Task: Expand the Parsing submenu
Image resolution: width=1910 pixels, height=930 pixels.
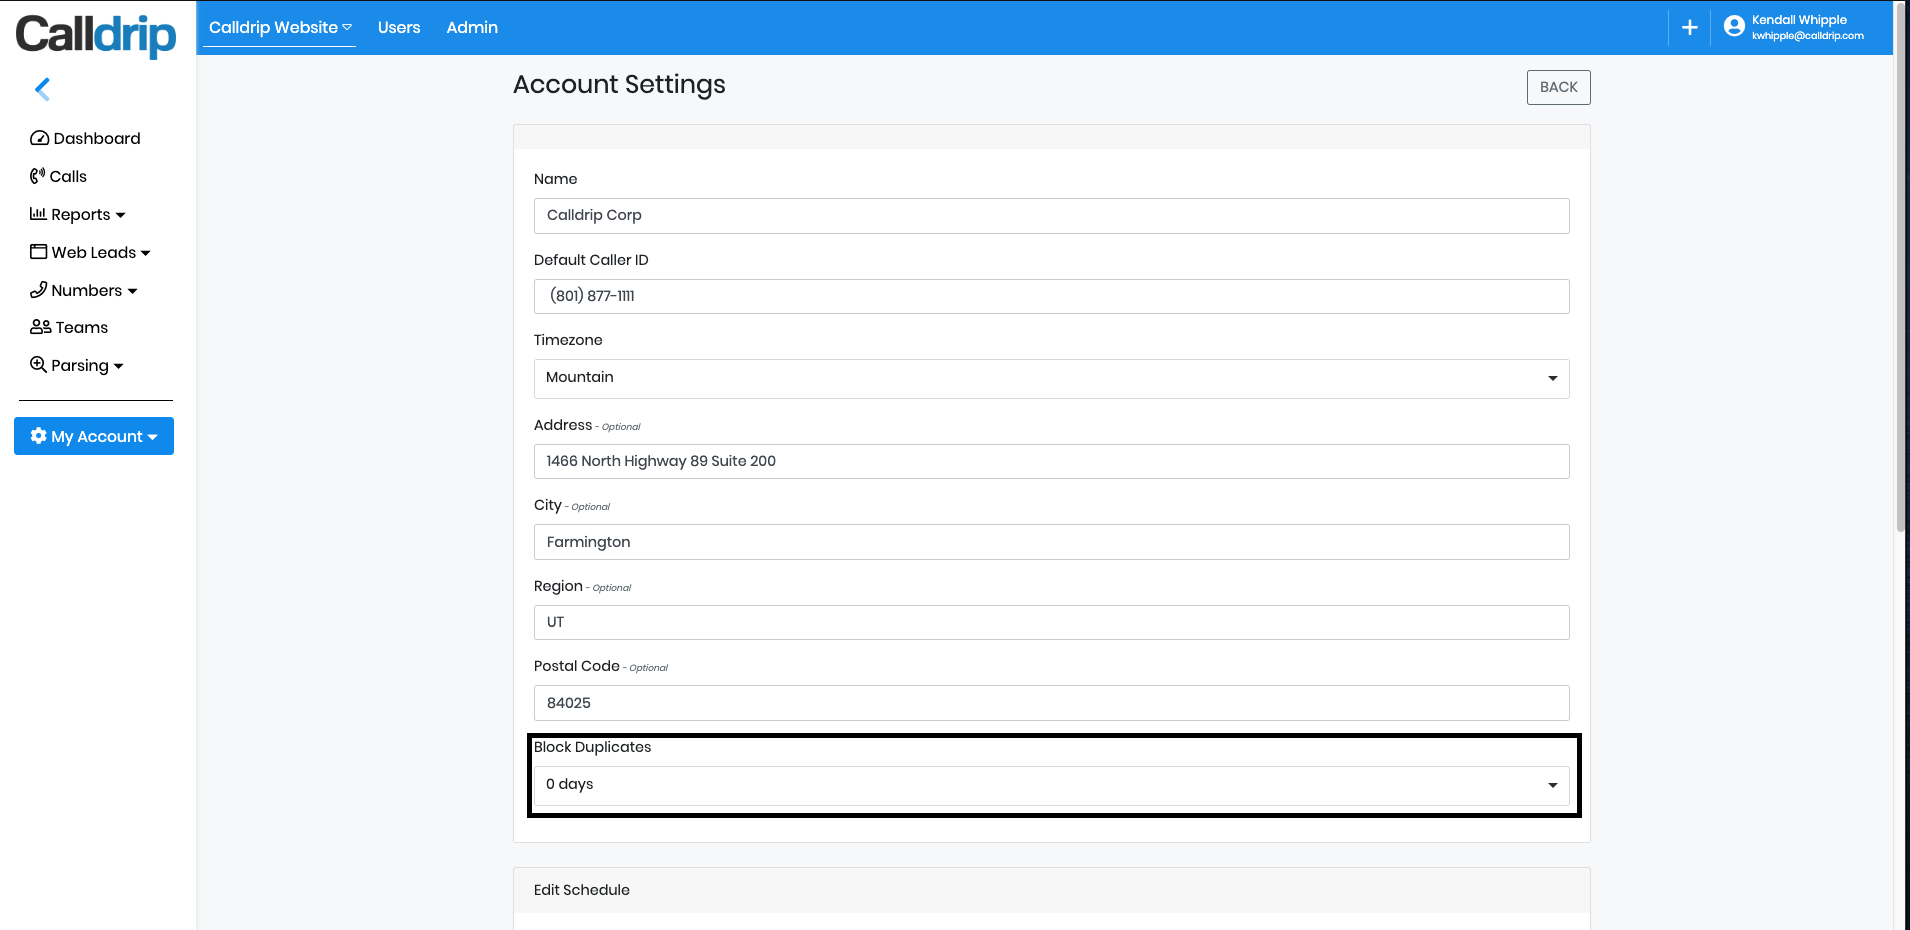Action: click(x=77, y=365)
